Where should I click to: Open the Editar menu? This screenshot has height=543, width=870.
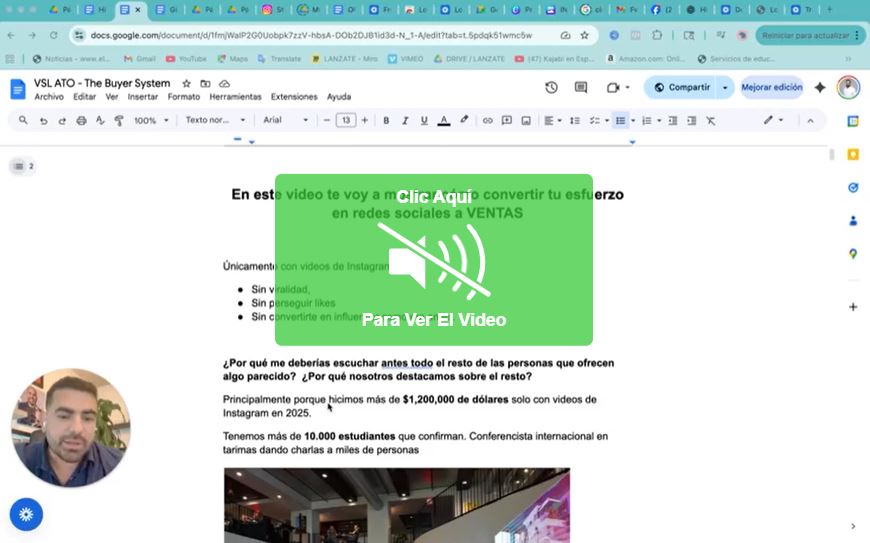[84, 97]
